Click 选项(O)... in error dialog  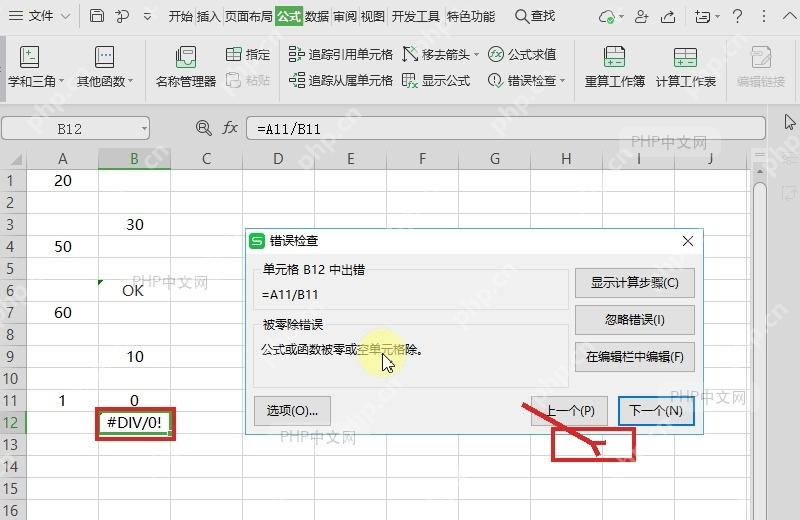[x=292, y=411]
